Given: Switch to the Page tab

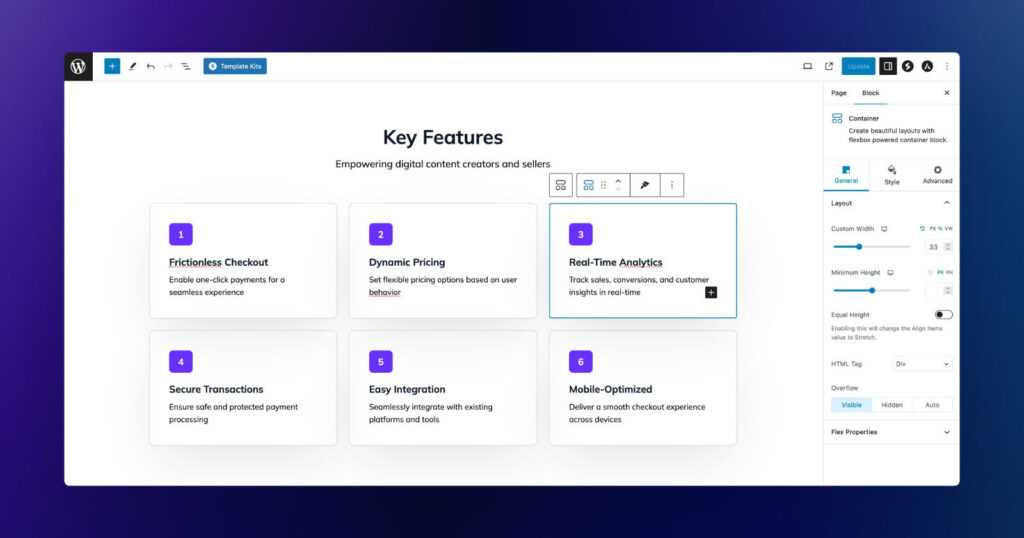Looking at the screenshot, I should coord(838,93).
